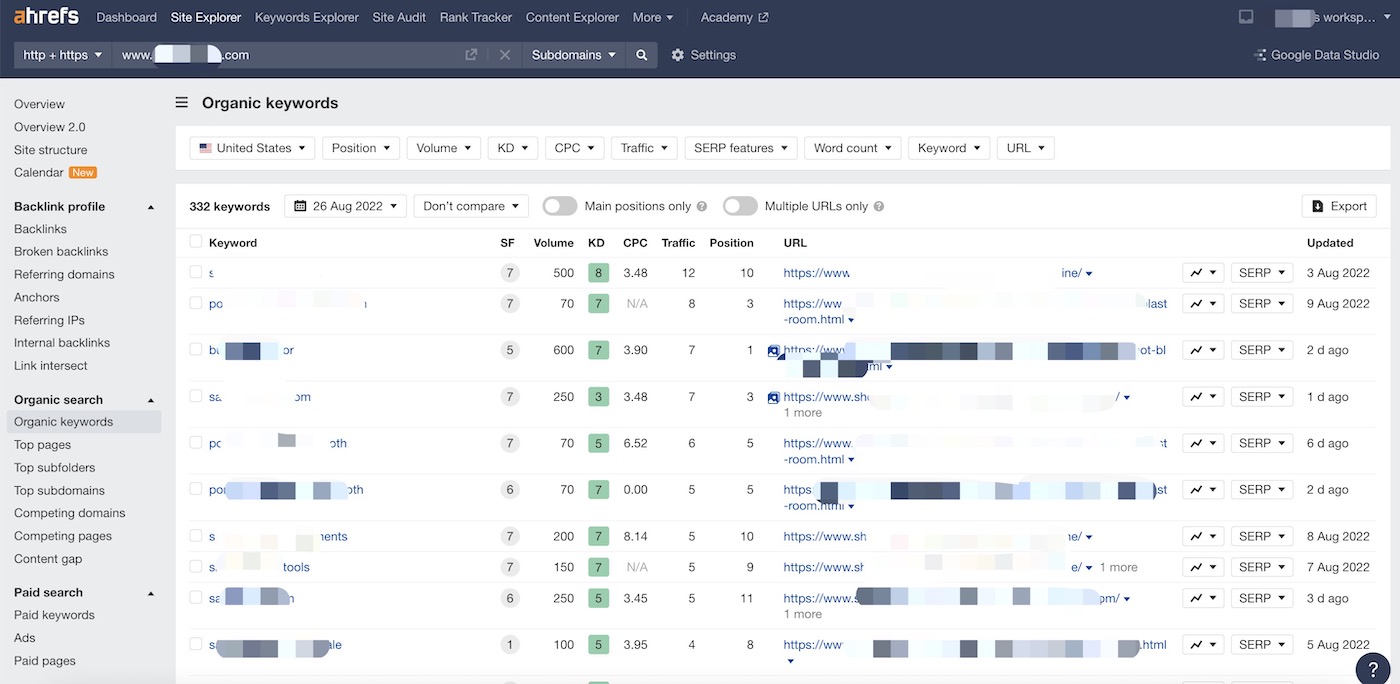Export the keywords list
The height and width of the screenshot is (684, 1400).
(1339, 206)
